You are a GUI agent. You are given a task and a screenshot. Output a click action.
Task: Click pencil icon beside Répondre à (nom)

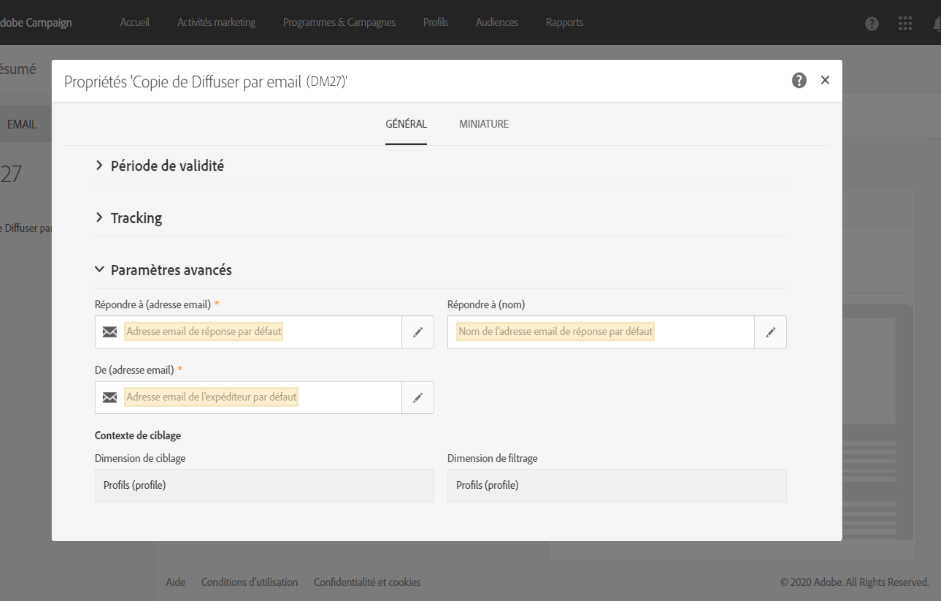click(x=770, y=332)
